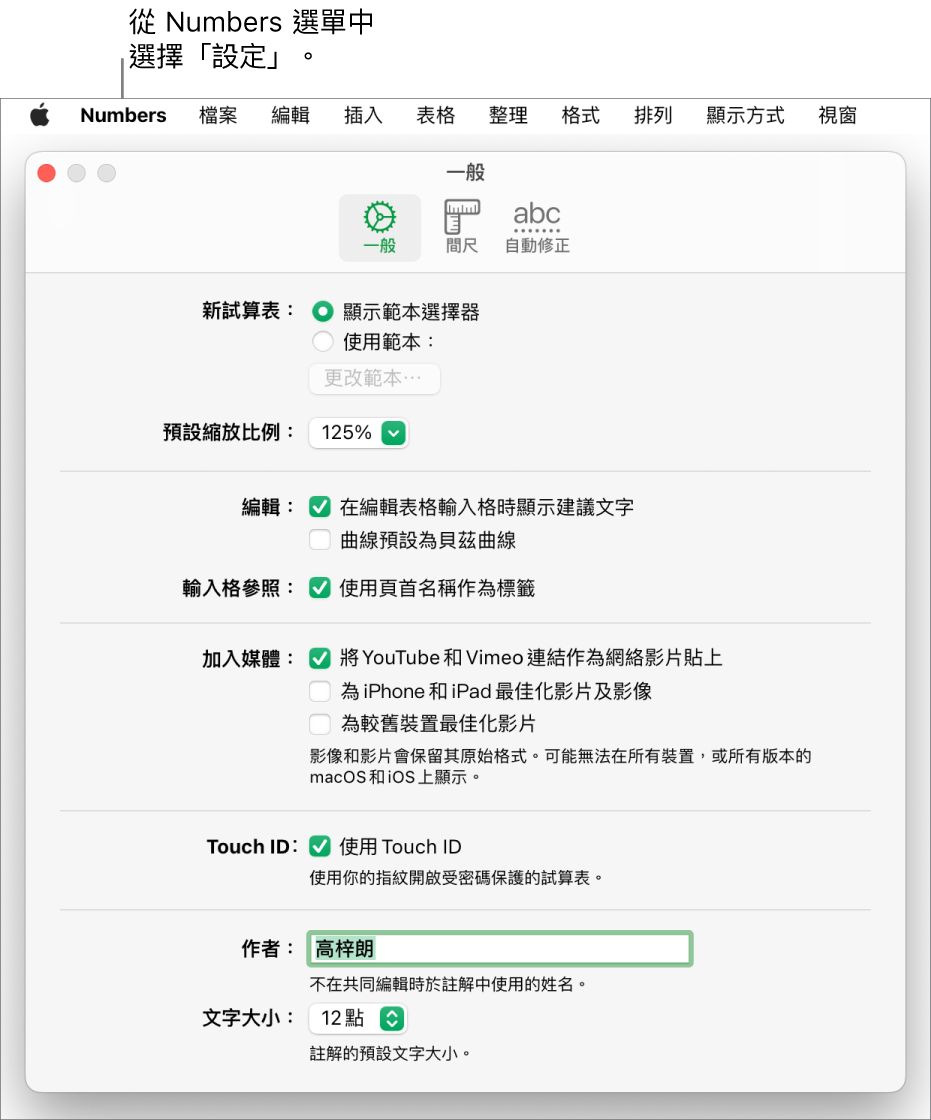Enable 為 iPhone 和 iPad 最佳化影片及影像
The width and height of the screenshot is (931, 1120).
pyautogui.click(x=319, y=691)
